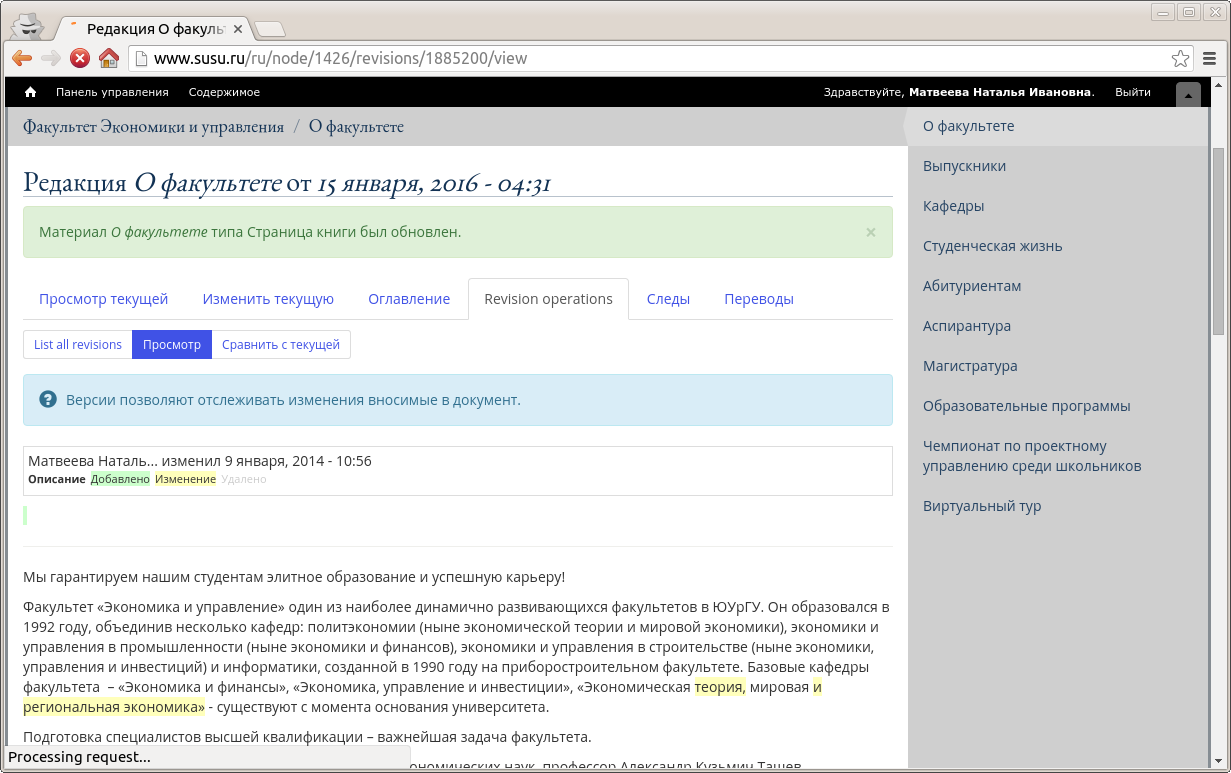Open Кафедры in the sidebar
Screen dimensions: 1231x773
pos(953,206)
